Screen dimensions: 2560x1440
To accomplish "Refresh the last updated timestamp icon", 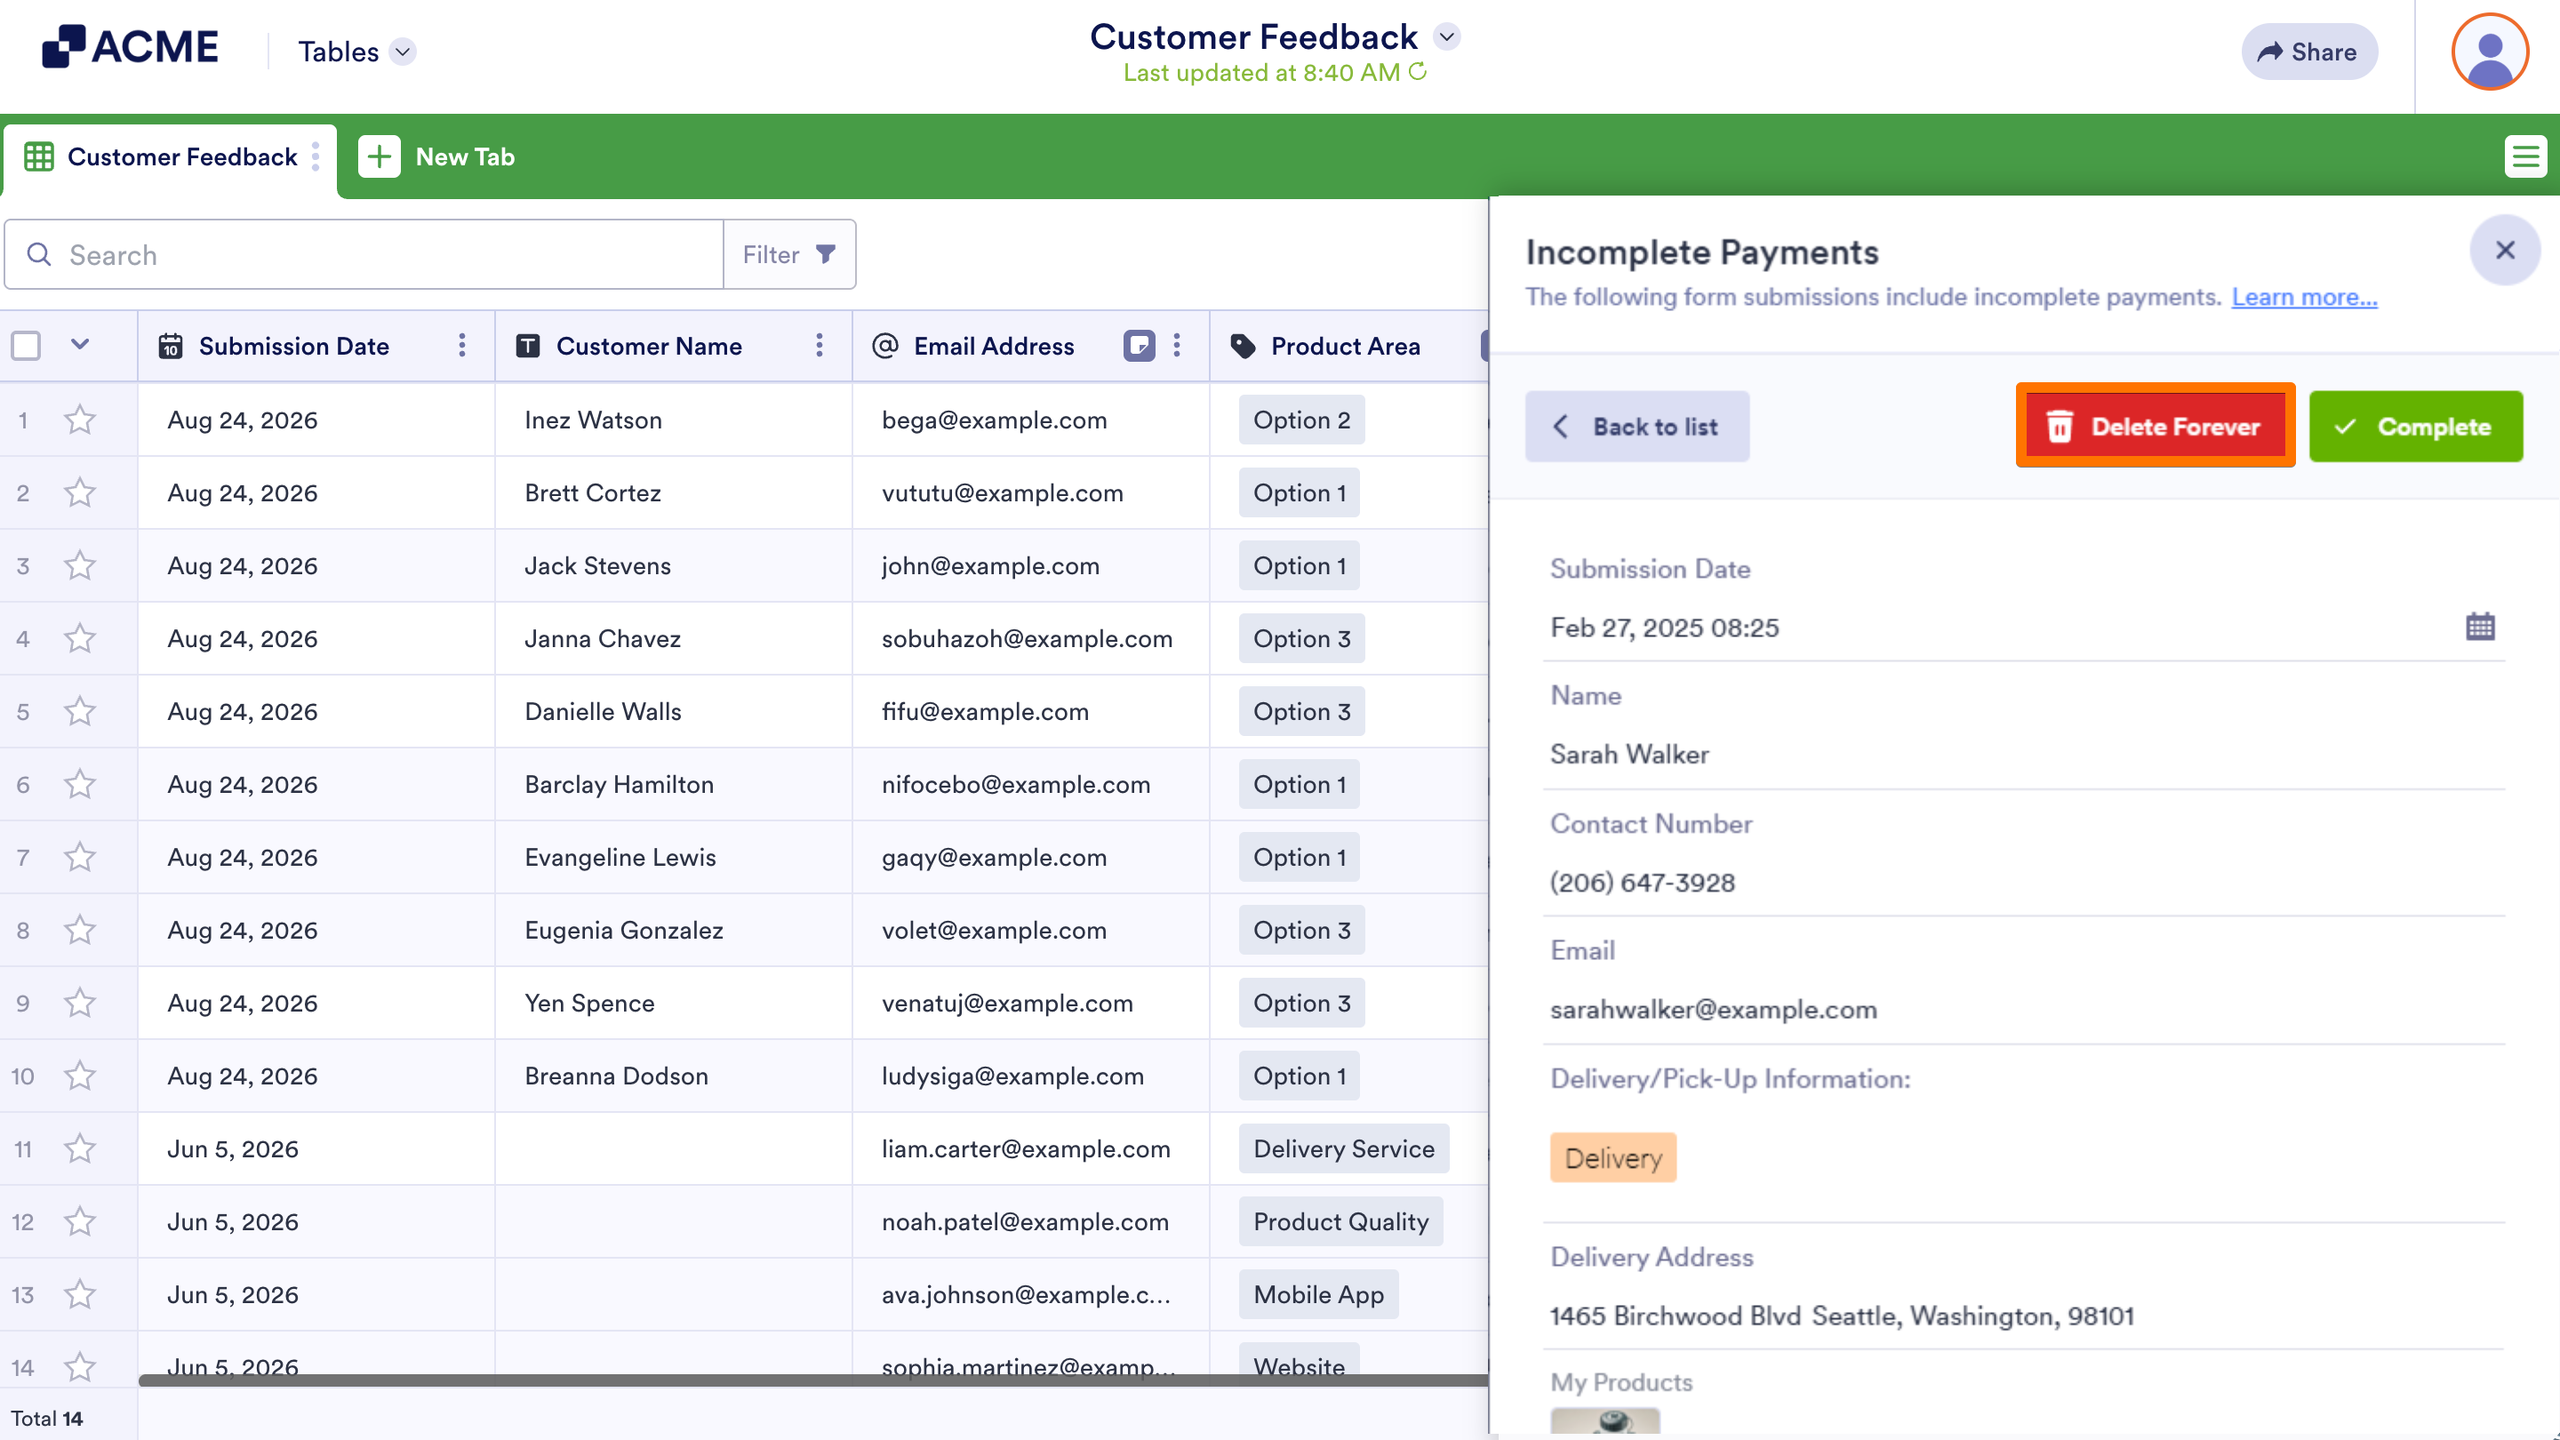I will (x=1417, y=72).
